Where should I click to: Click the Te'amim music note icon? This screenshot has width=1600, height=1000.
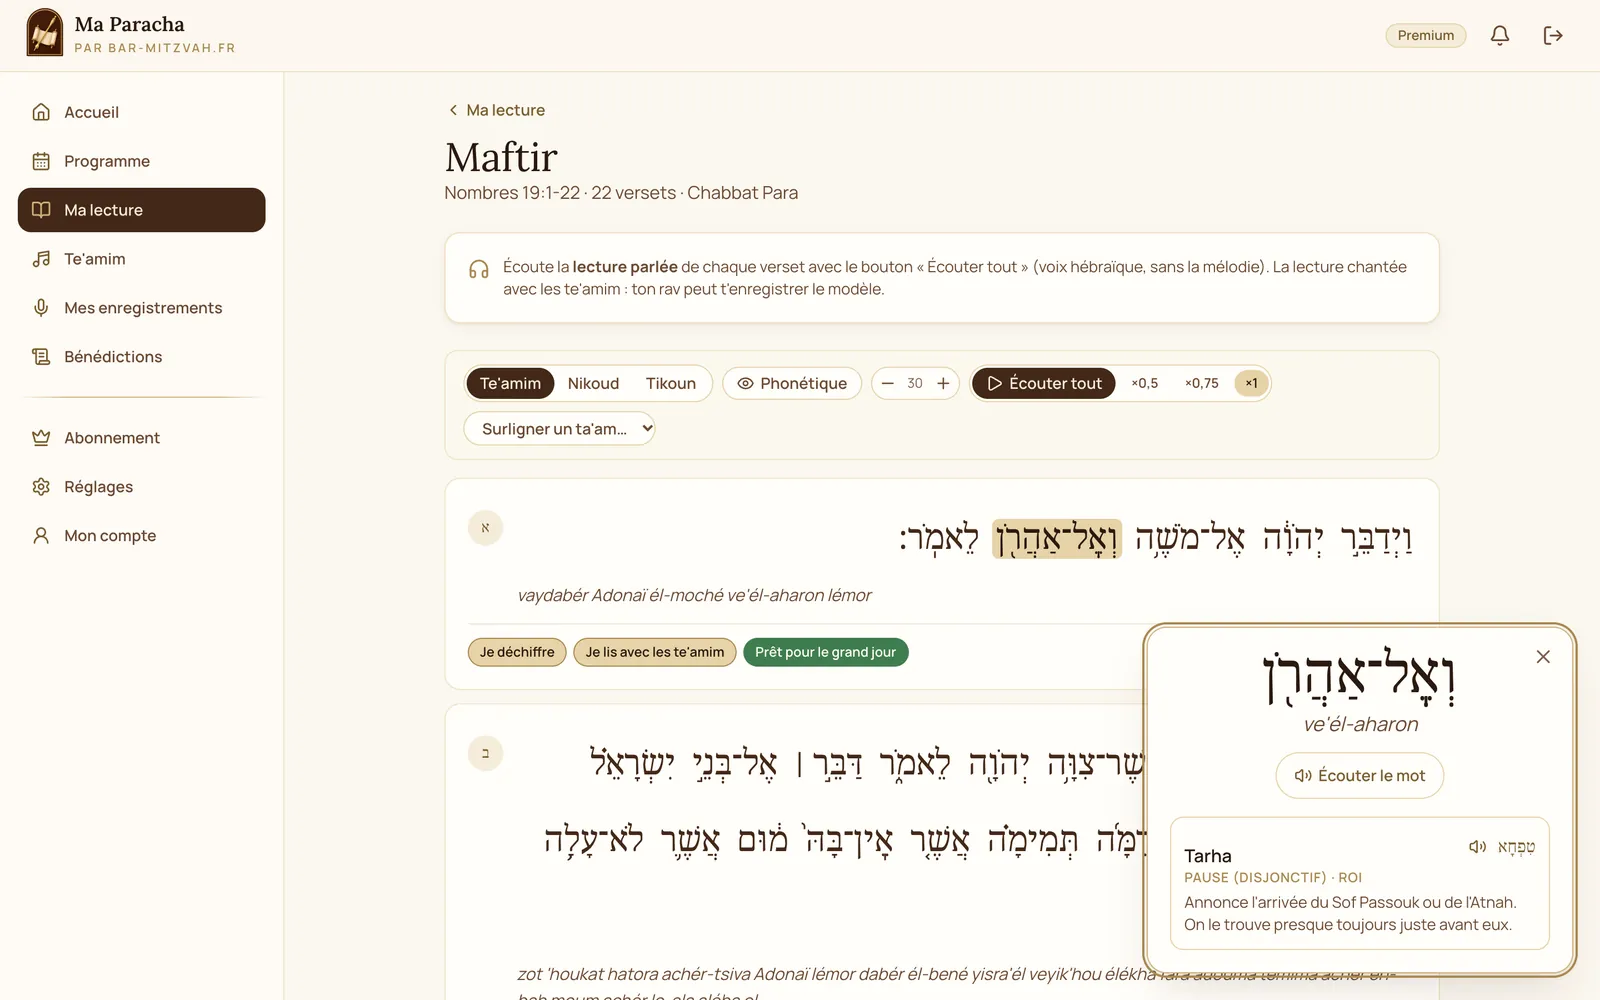(x=41, y=259)
